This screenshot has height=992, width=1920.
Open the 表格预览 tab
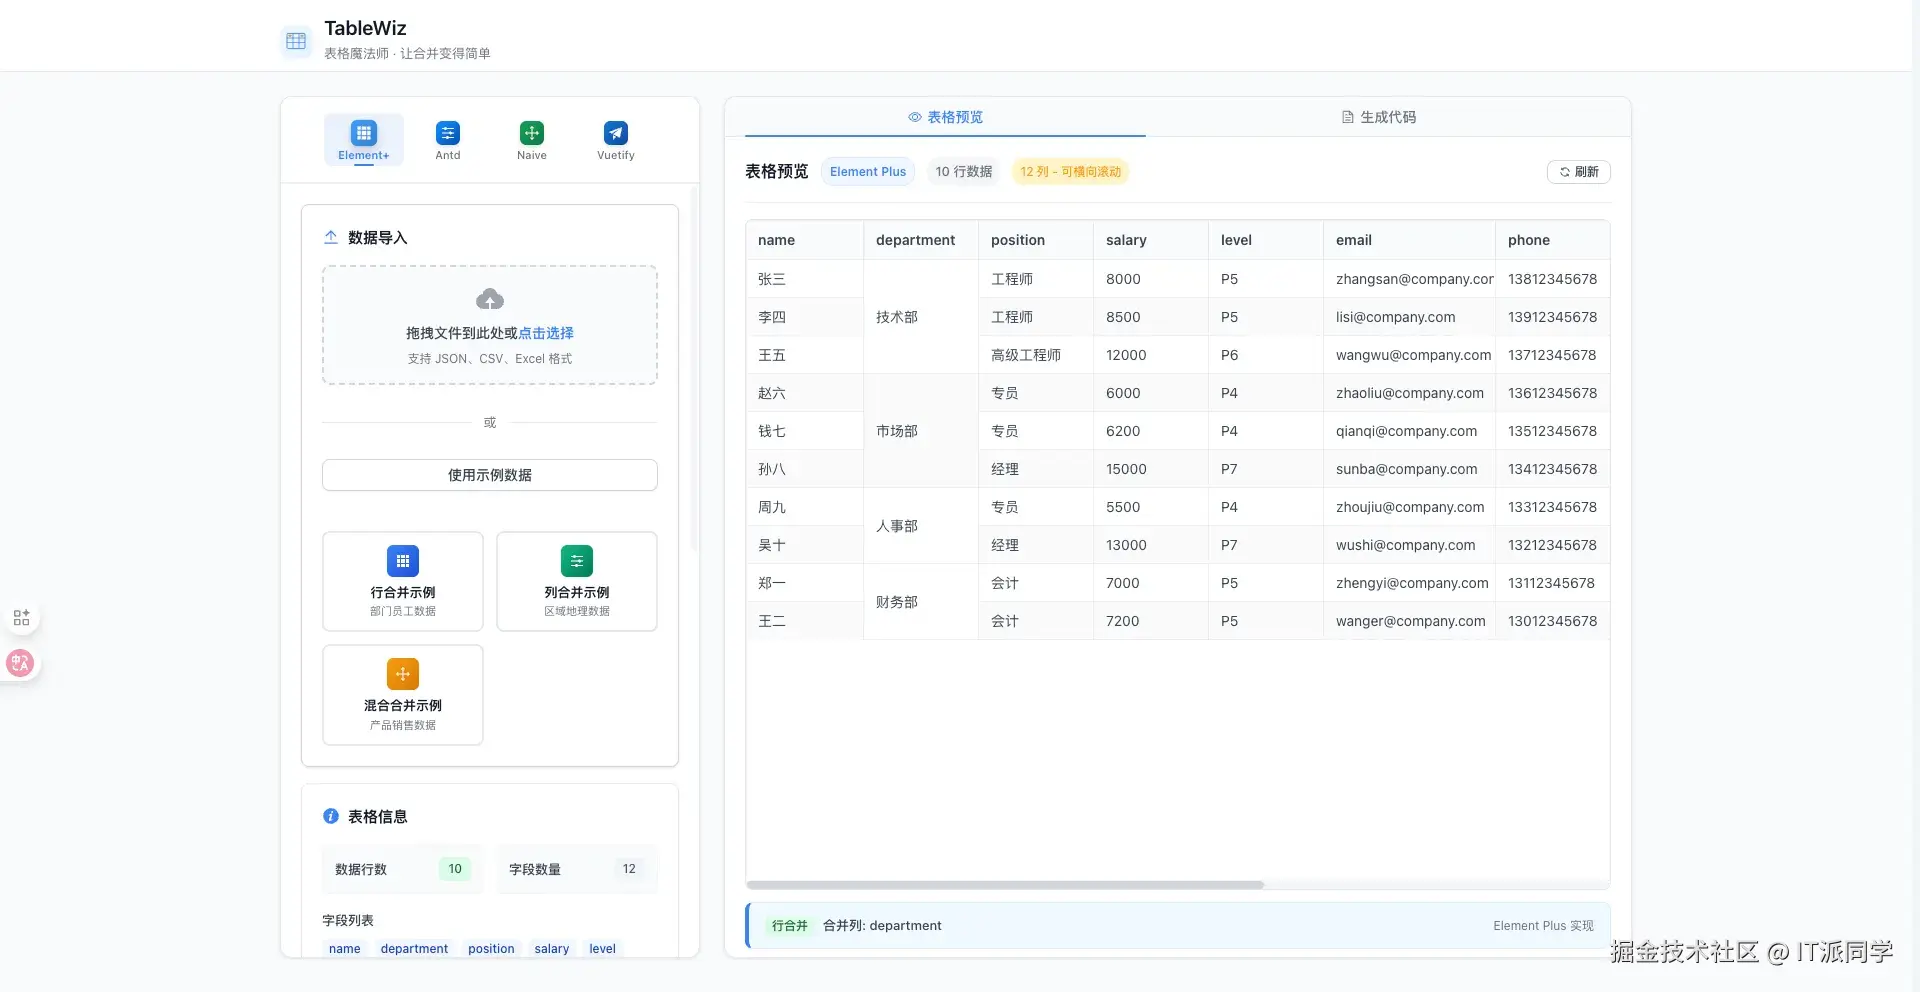tap(945, 117)
